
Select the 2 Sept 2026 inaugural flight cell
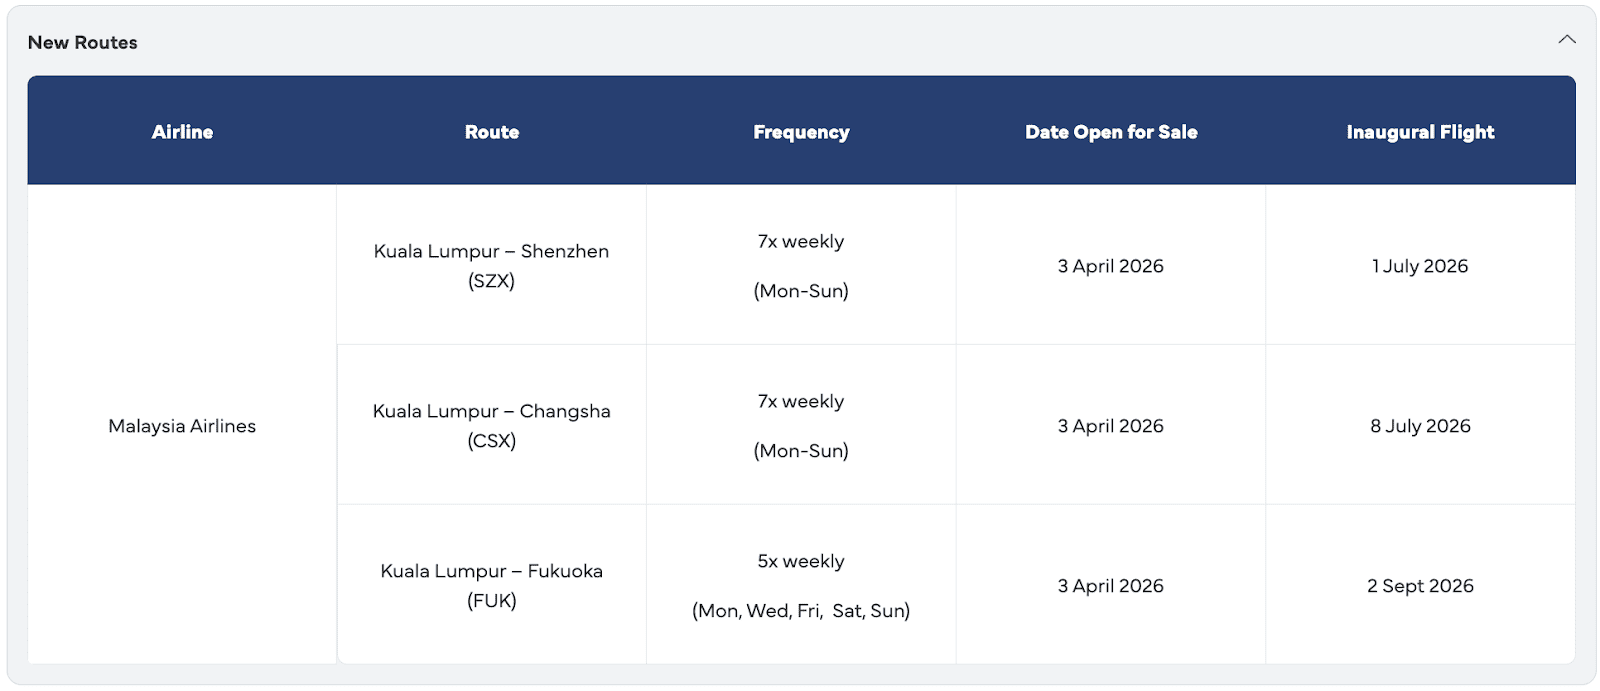[1420, 586]
